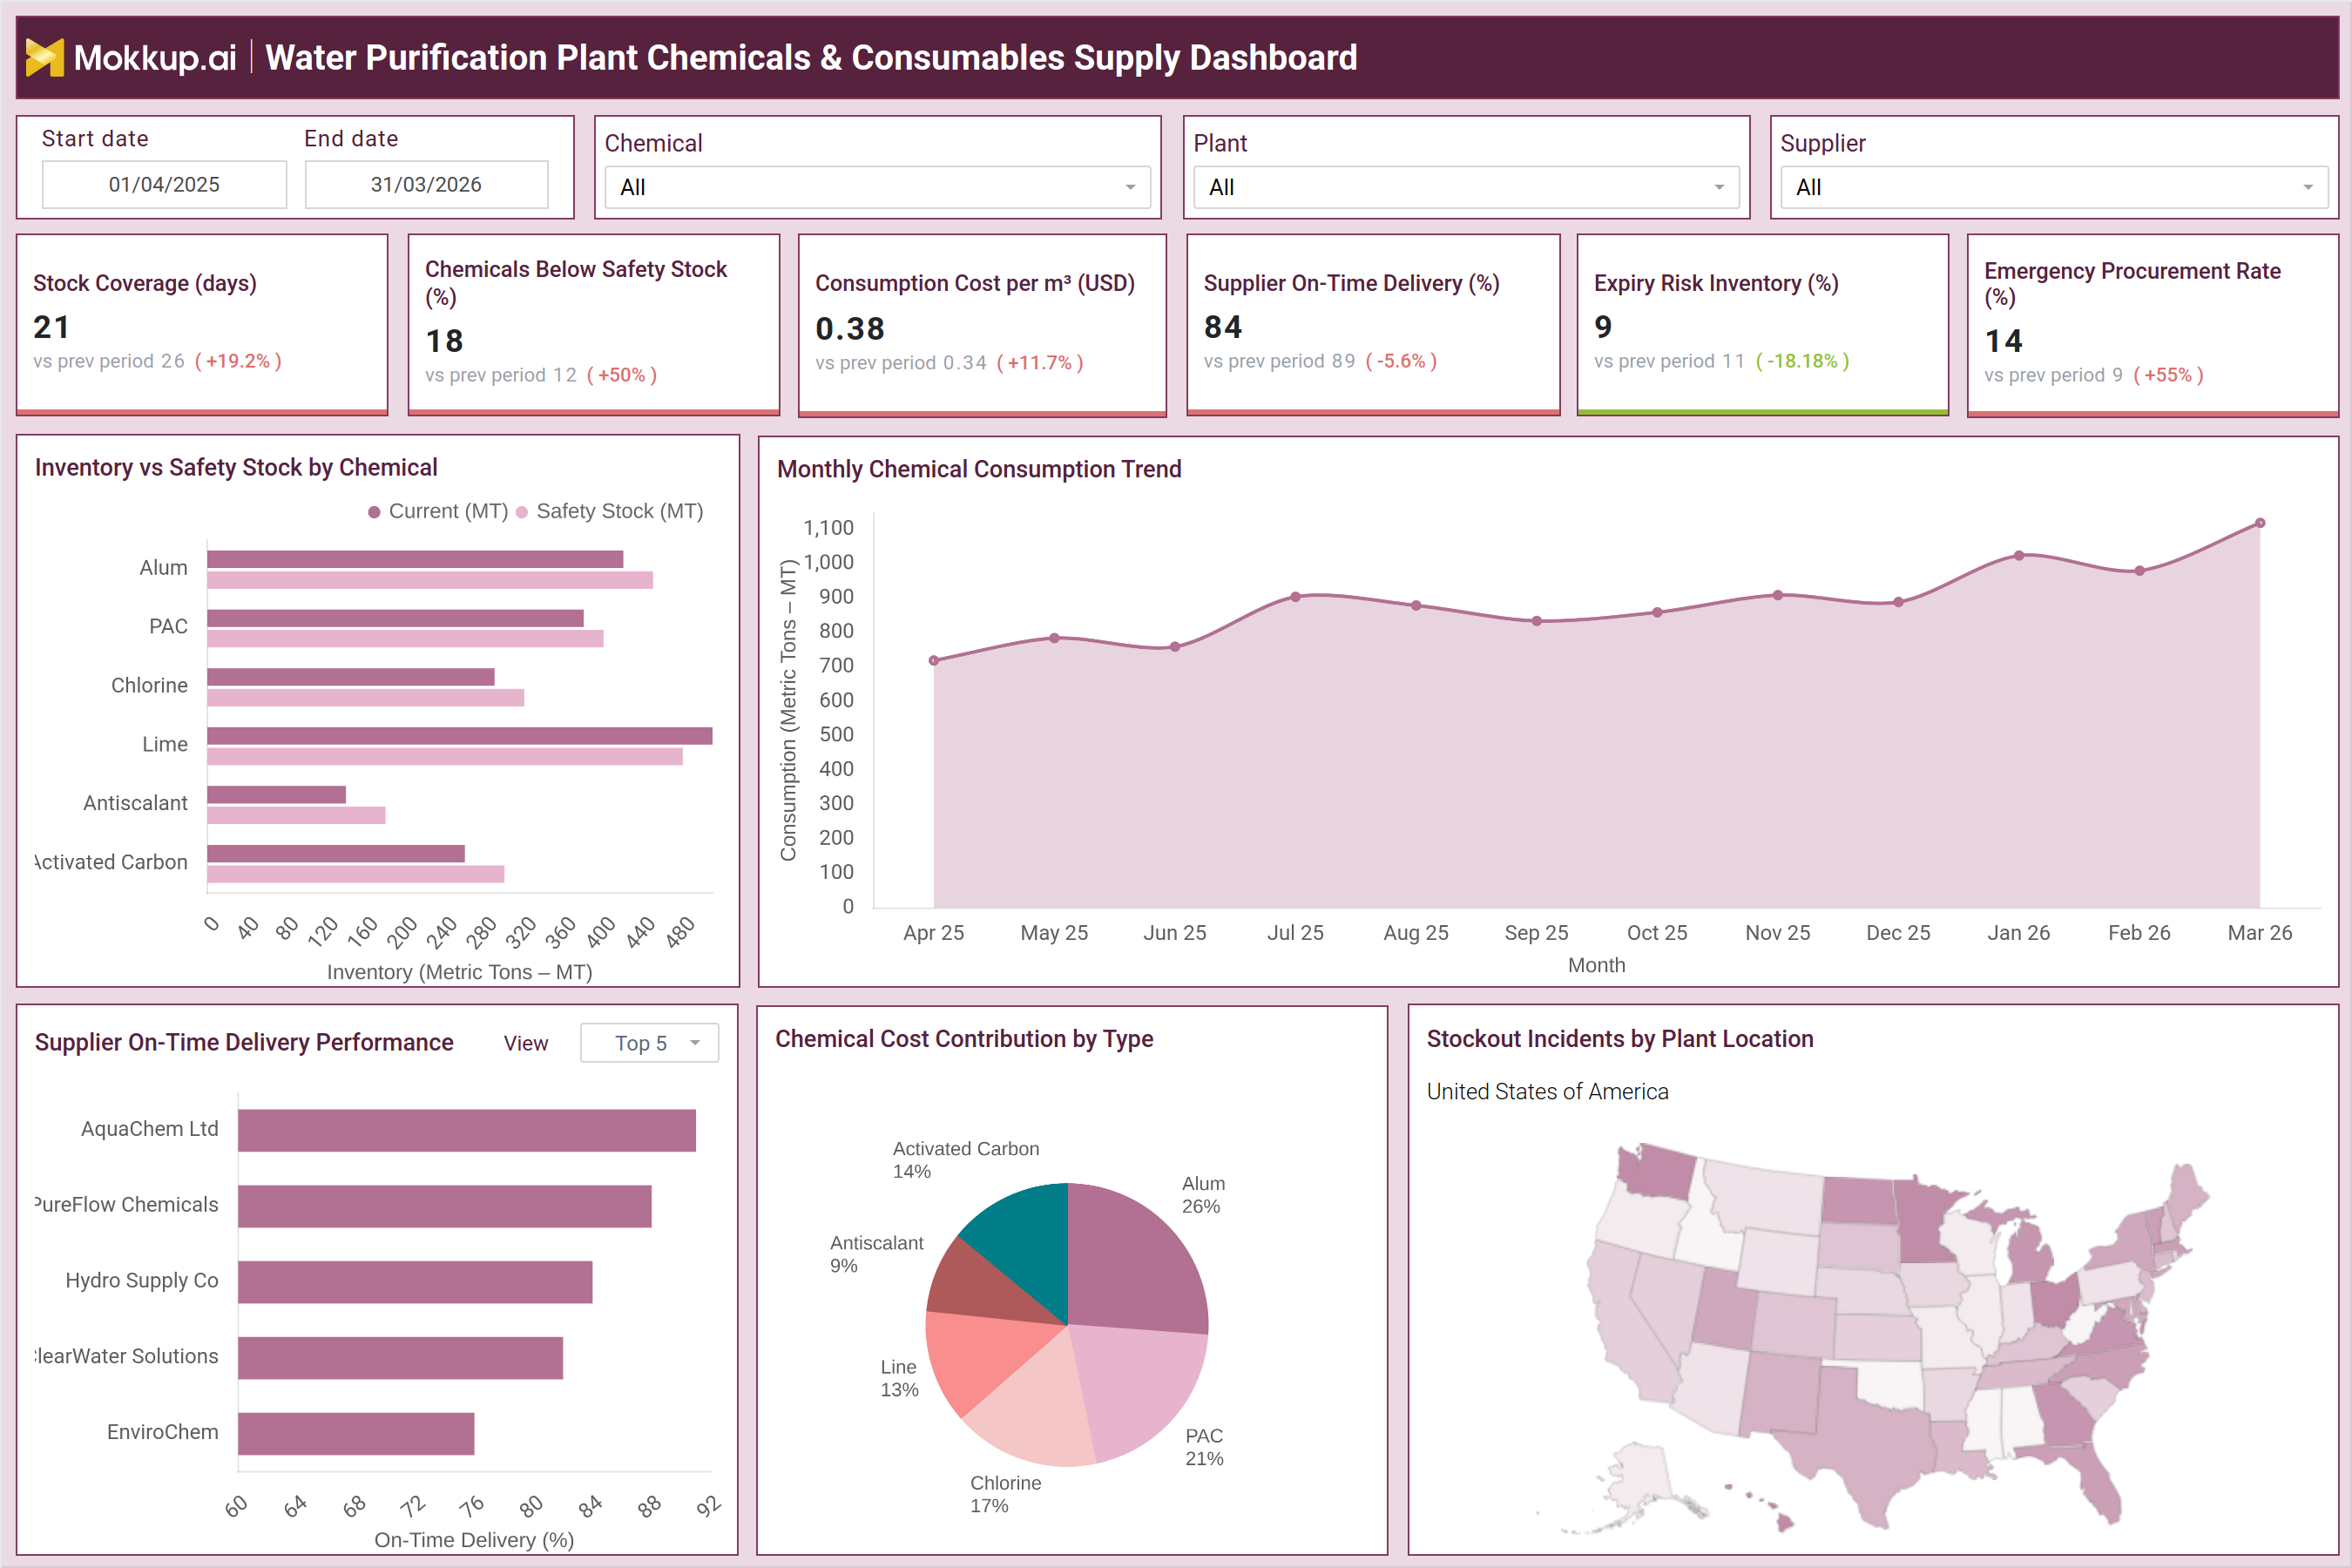Click the AquaChem Ltd delivery bar
Screen dimensions: 2352x1568
click(x=467, y=1130)
